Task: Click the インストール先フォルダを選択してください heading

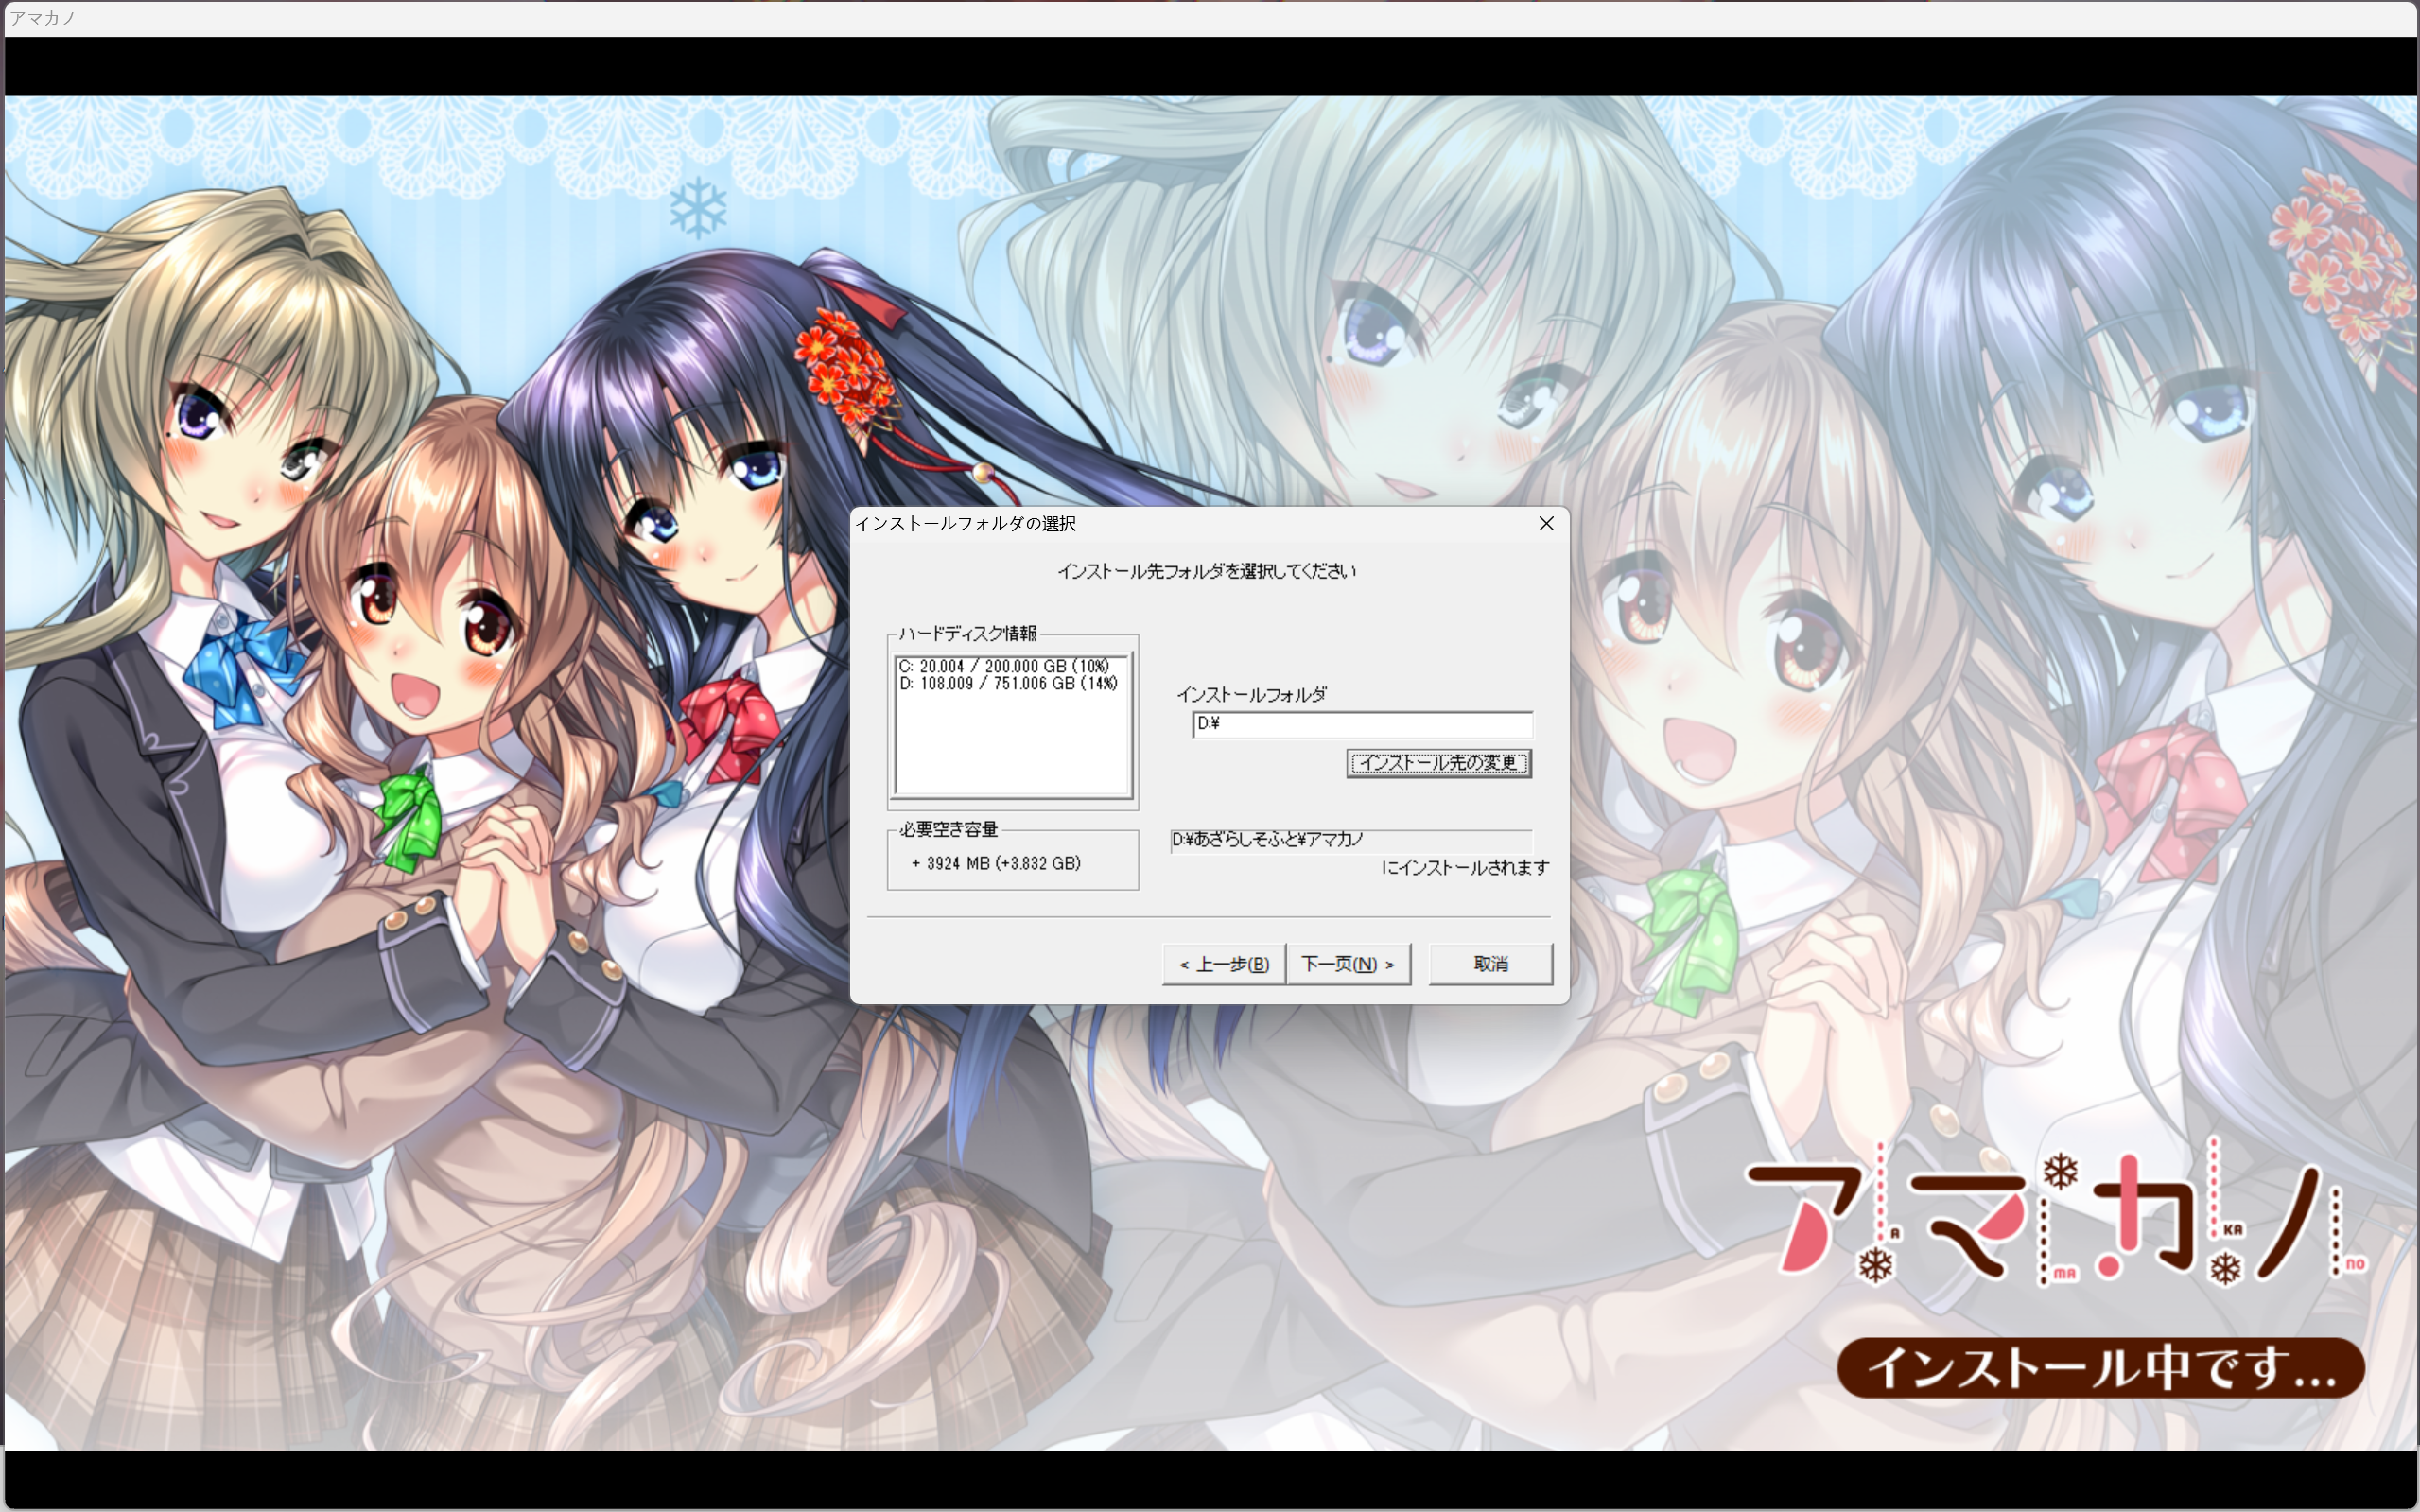Action: [1207, 571]
